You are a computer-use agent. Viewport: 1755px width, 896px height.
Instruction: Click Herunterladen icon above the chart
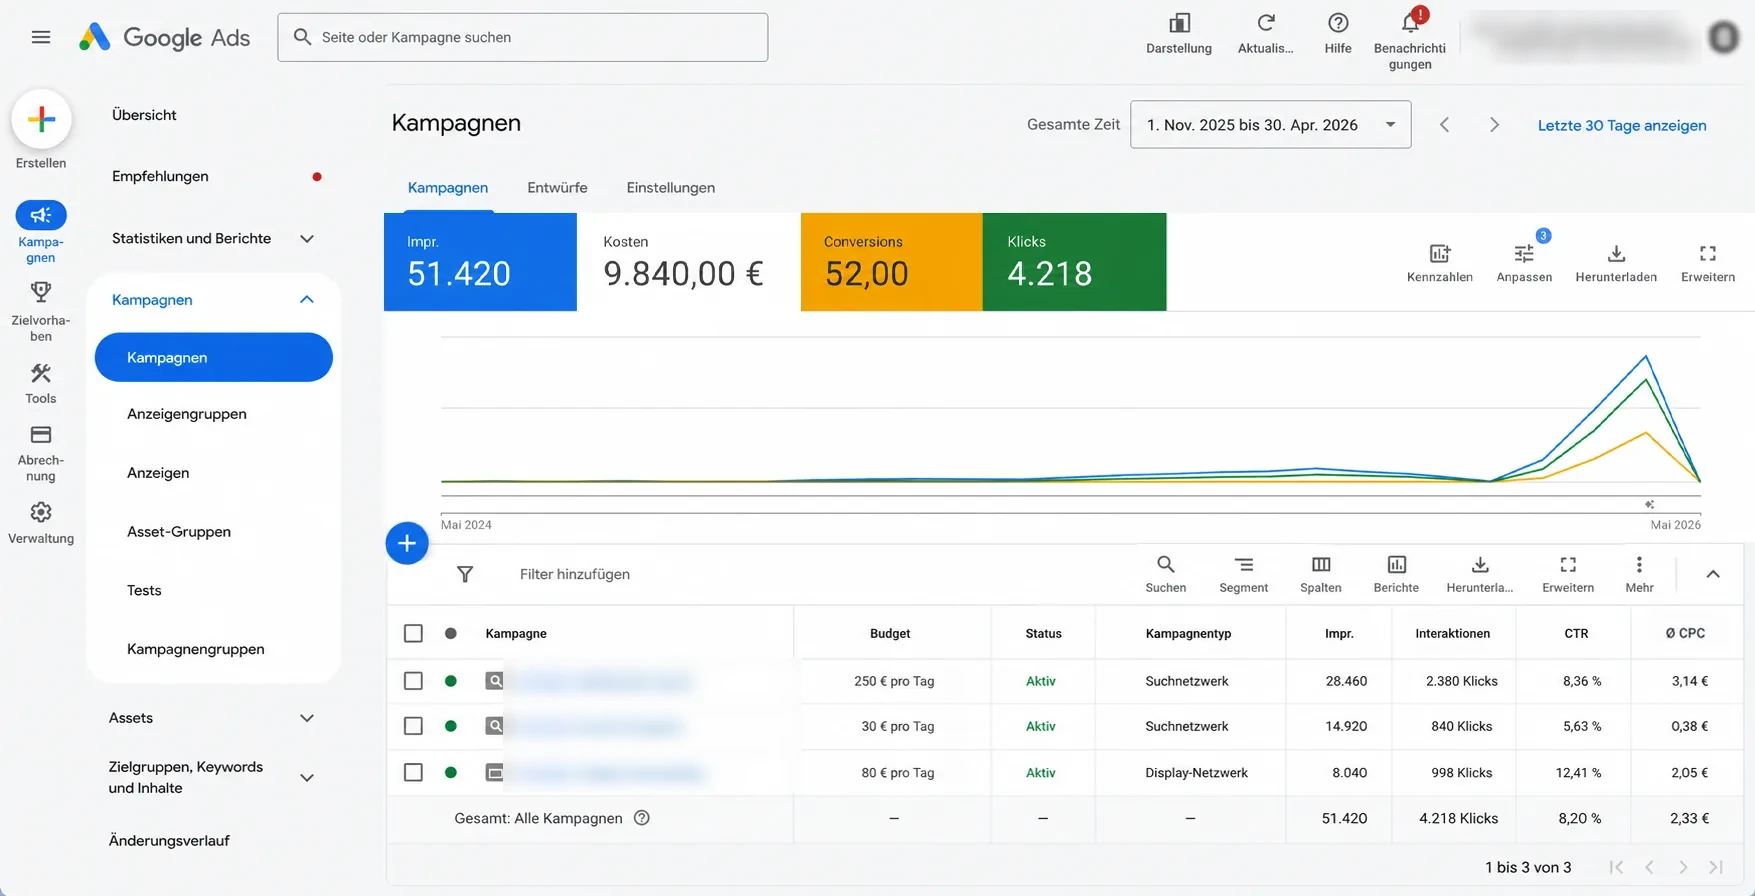click(1616, 253)
